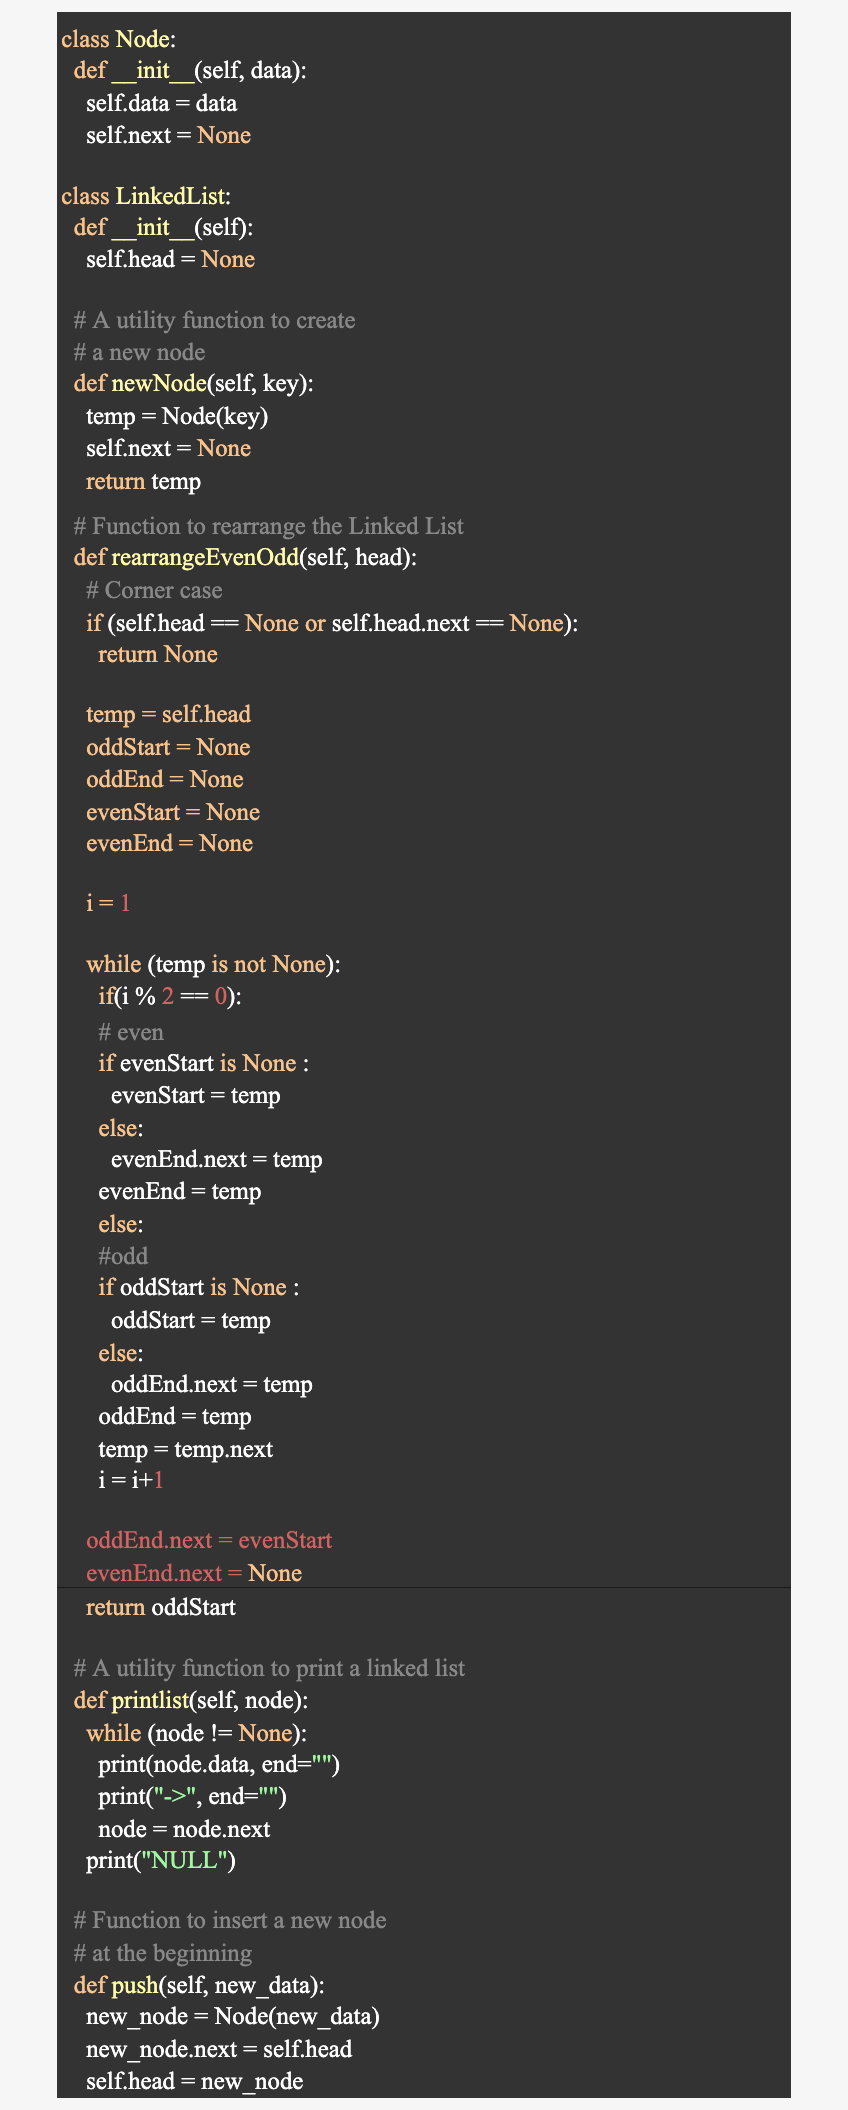The height and width of the screenshot is (2110, 848).
Task: Click the print("NULL") statement
Action: 161,1861
